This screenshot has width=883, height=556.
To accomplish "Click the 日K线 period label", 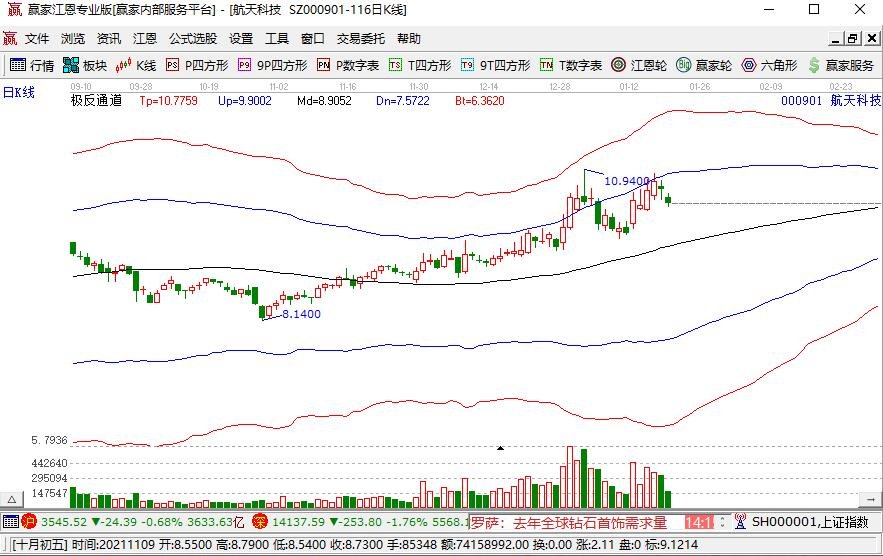I will coord(19,92).
